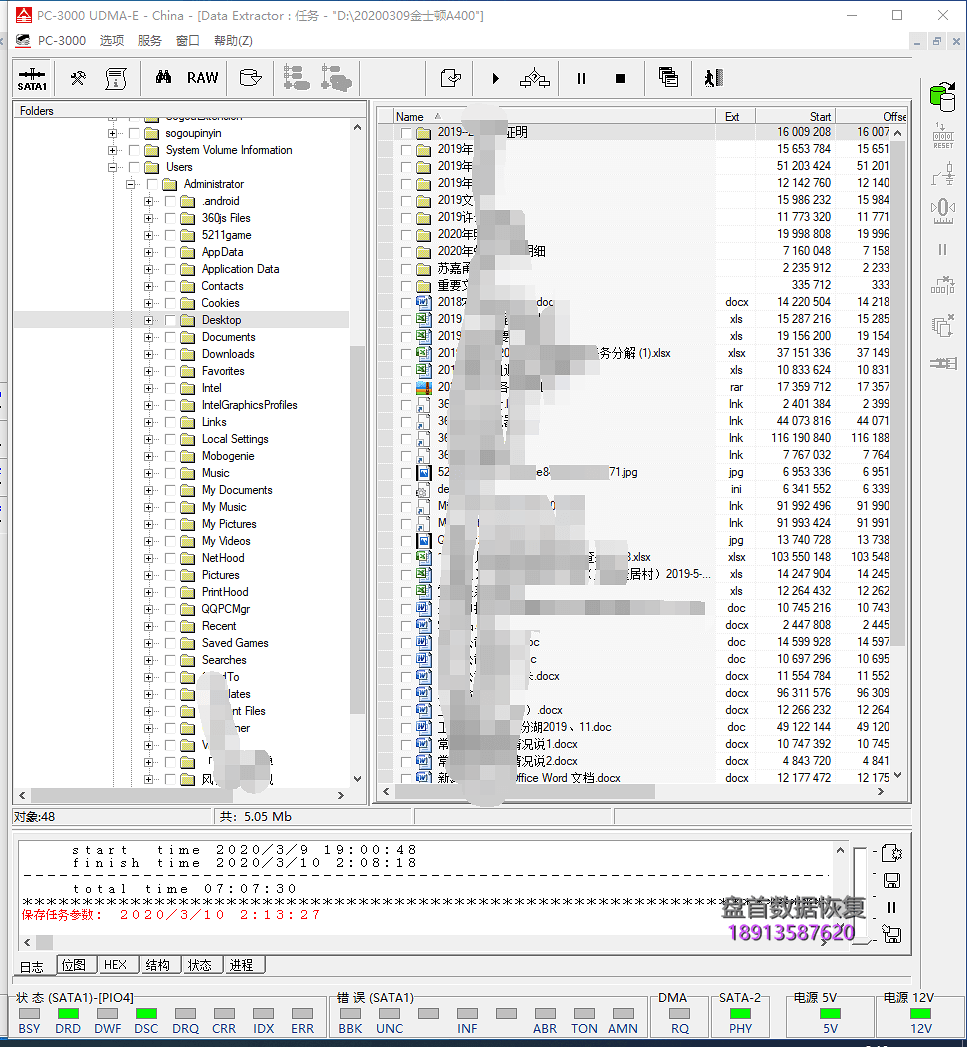
Task: Click the log settings icon with gear
Action: pos(892,853)
